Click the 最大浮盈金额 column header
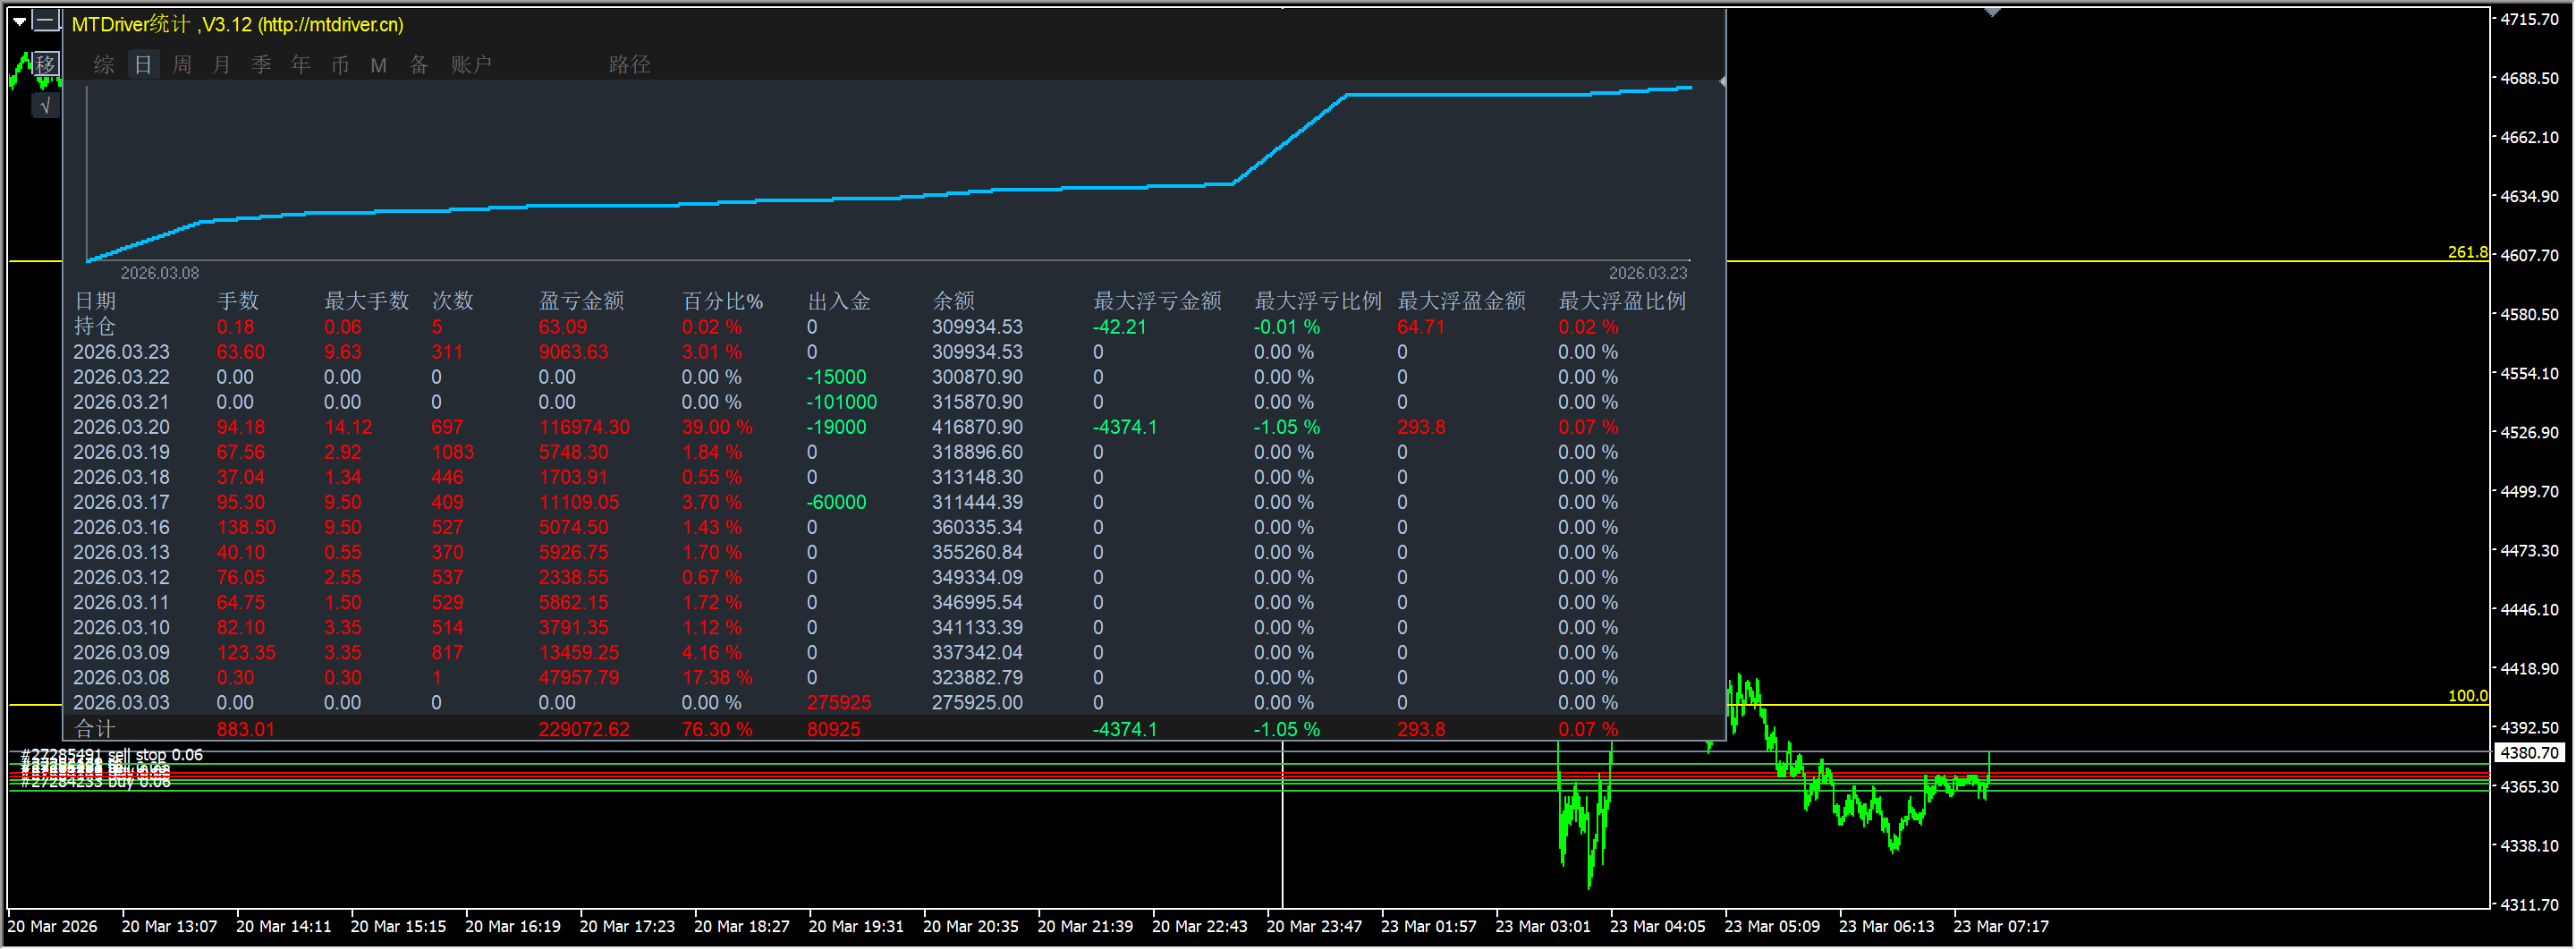The width and height of the screenshot is (2576, 950). click(x=1462, y=301)
